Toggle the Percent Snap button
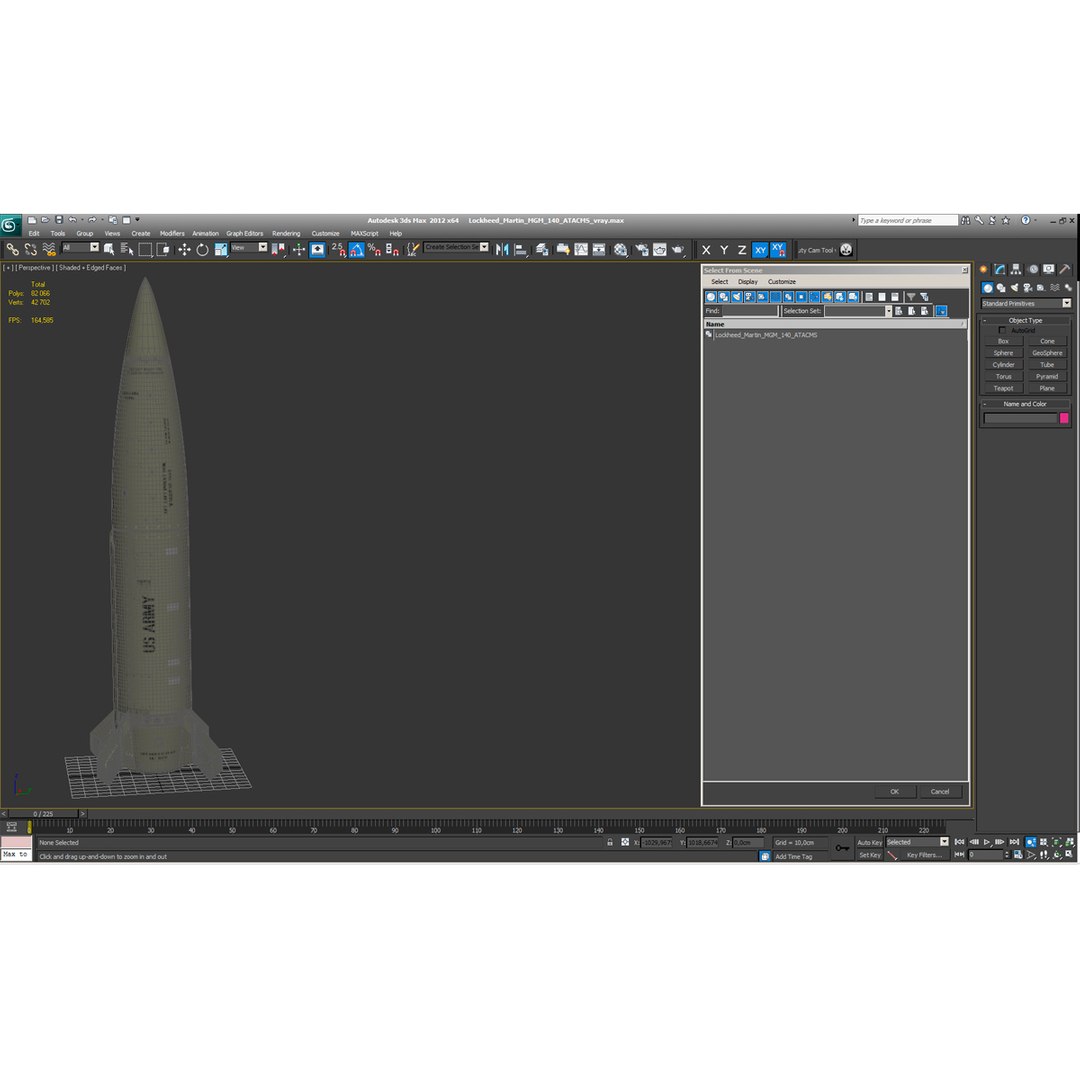The width and height of the screenshot is (1080, 1080). coord(374,249)
